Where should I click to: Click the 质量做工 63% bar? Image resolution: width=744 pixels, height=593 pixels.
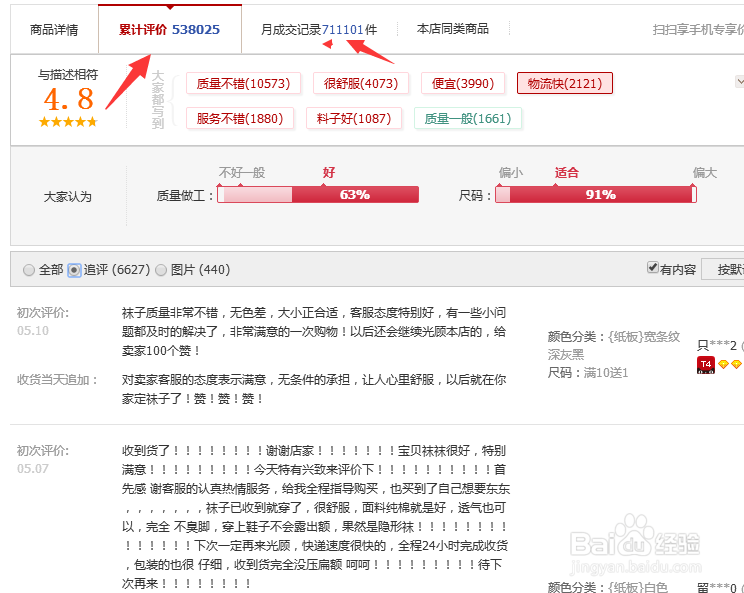point(318,195)
